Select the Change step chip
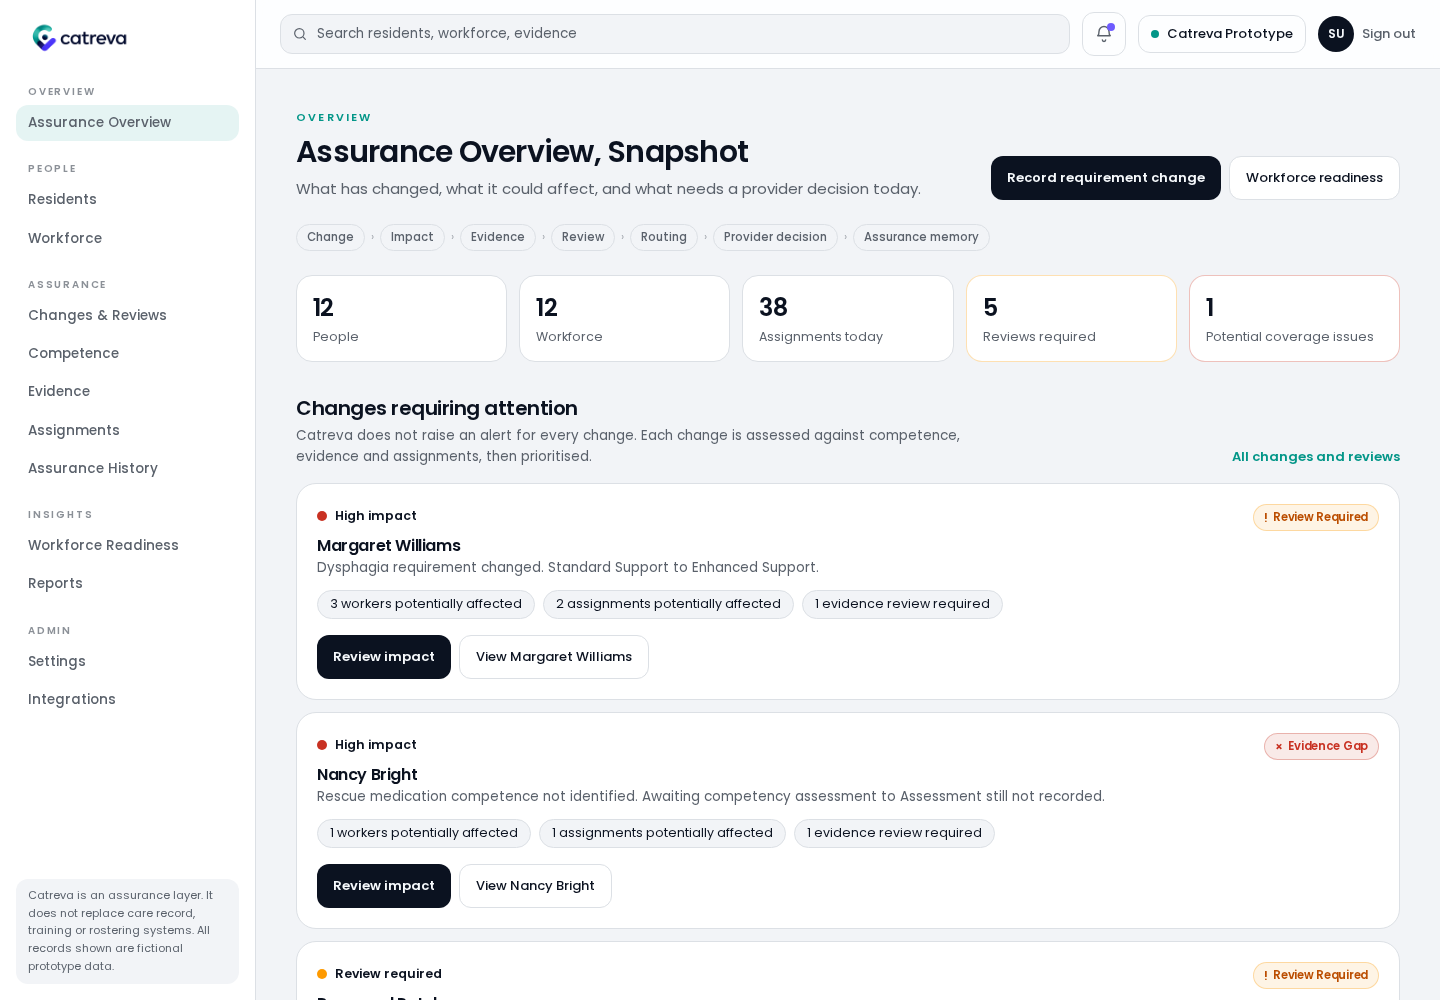Image resolution: width=1440 pixels, height=1000 pixels. 330,238
